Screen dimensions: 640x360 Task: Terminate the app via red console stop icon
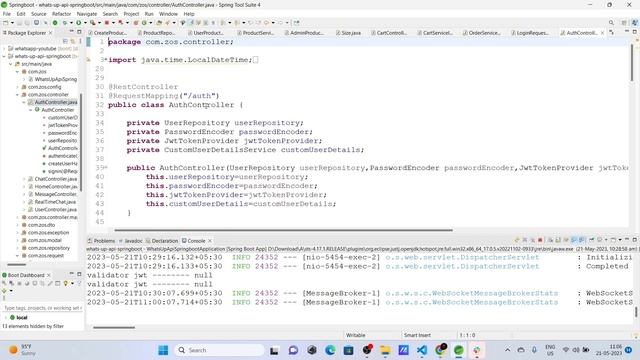click(540, 240)
